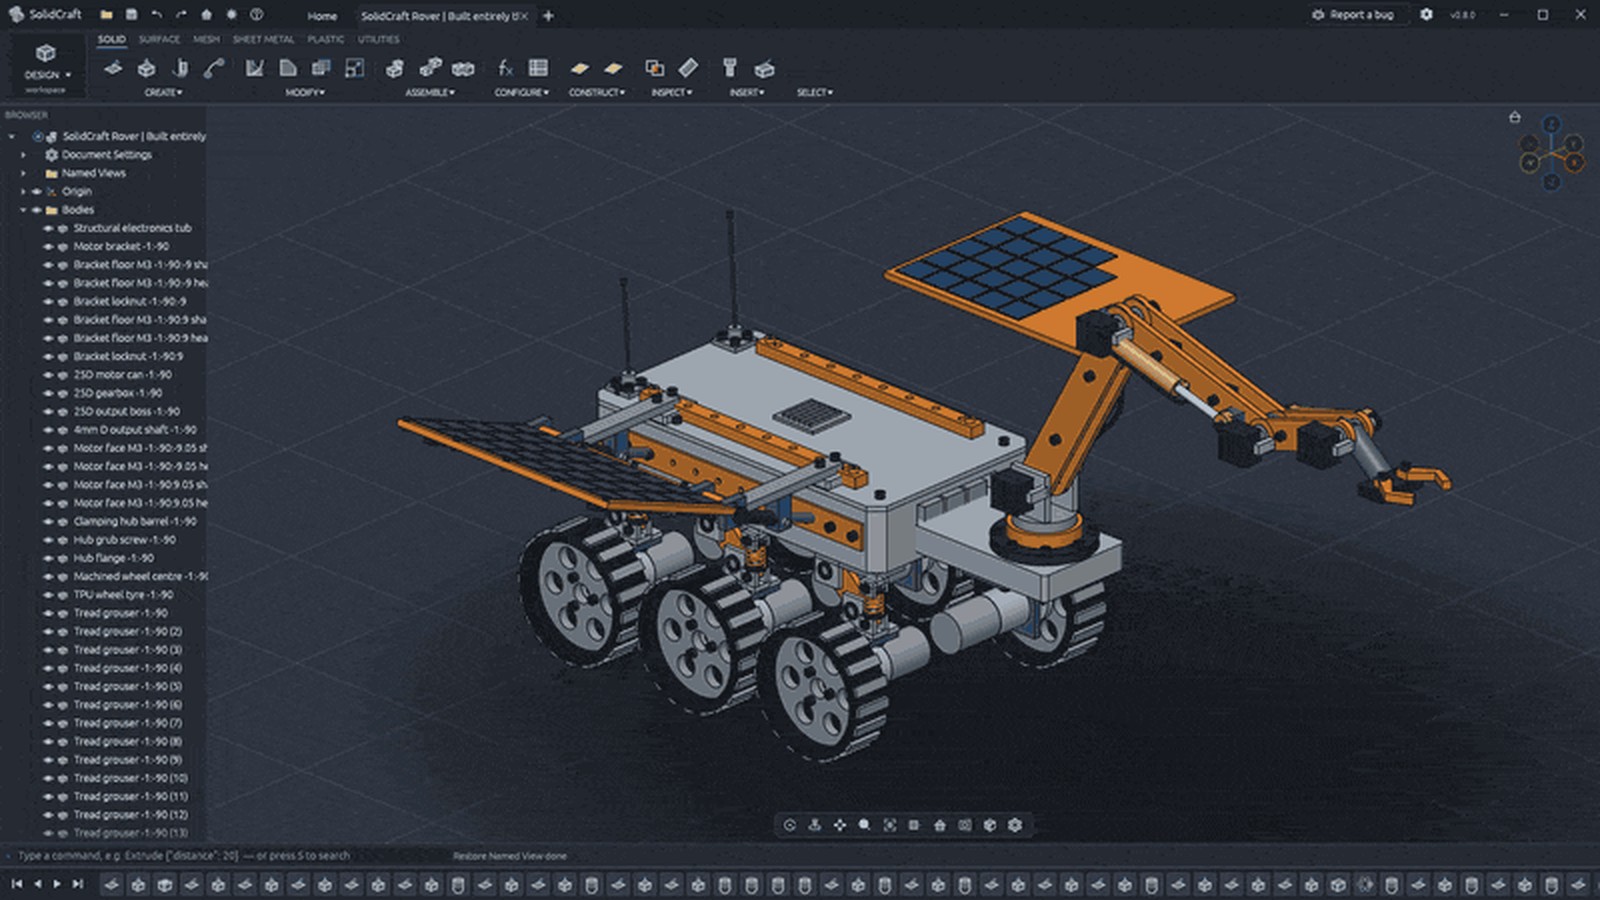Hide the Hub flange -1:-90 body

pos(47,558)
